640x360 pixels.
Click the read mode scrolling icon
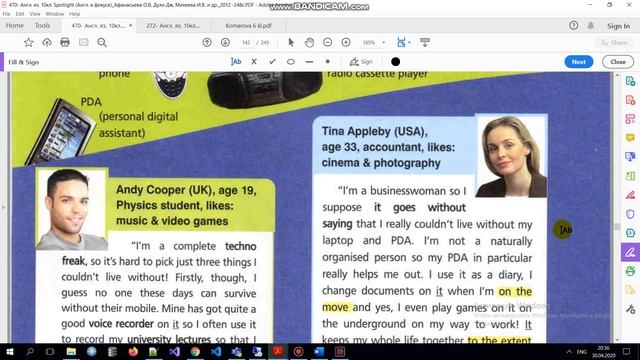click(425, 42)
